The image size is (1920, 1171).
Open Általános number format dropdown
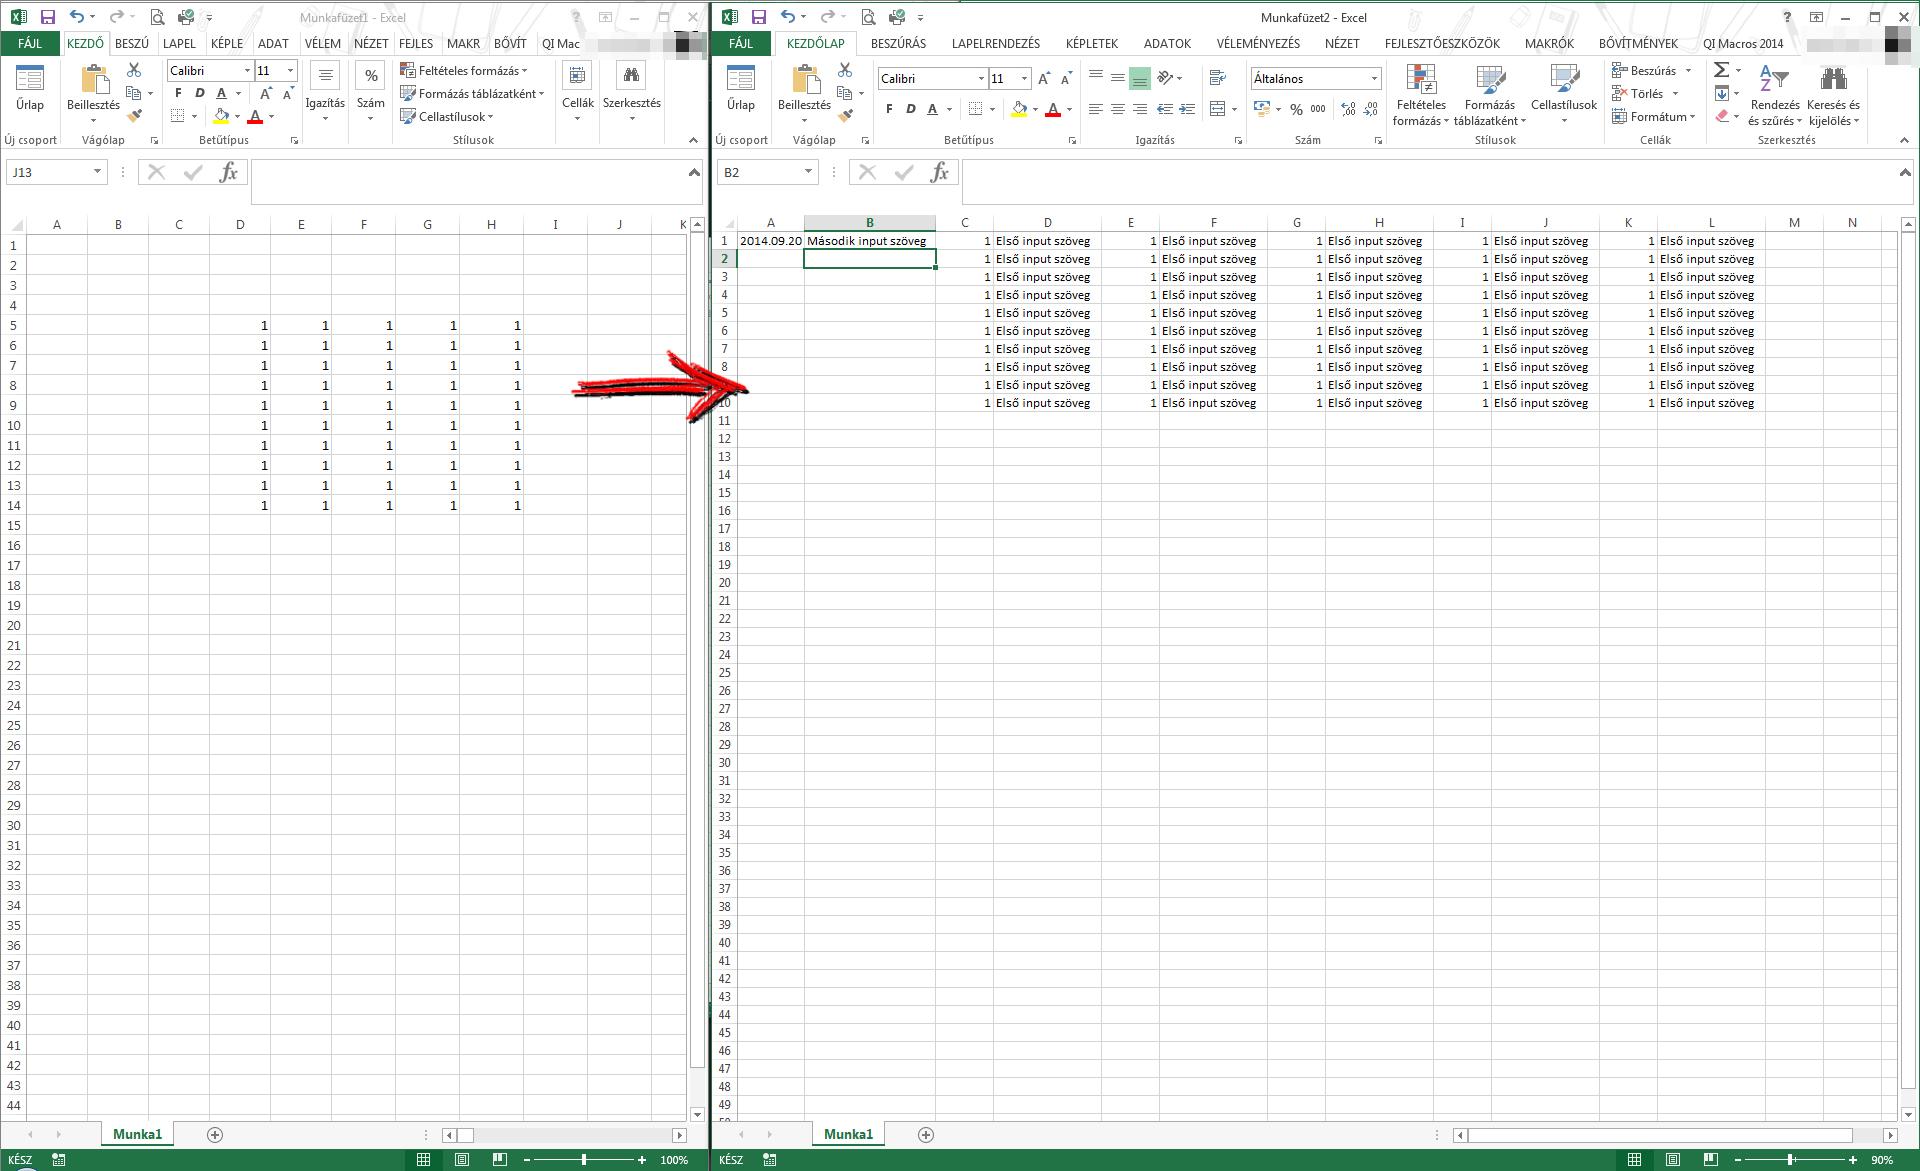[x=1374, y=78]
